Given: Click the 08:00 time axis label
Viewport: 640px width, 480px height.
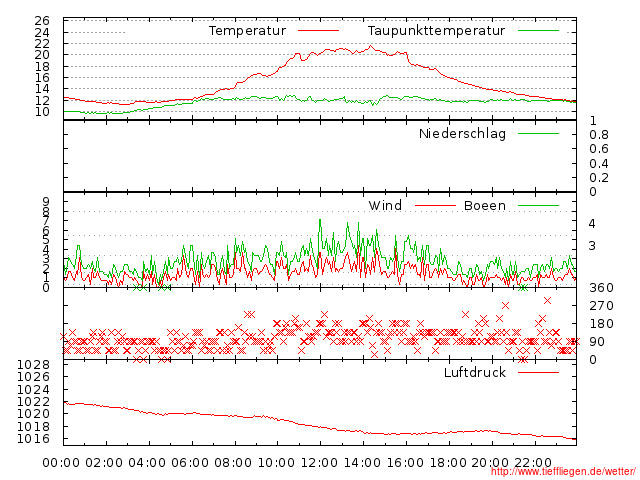Looking at the screenshot, I should click(233, 463).
